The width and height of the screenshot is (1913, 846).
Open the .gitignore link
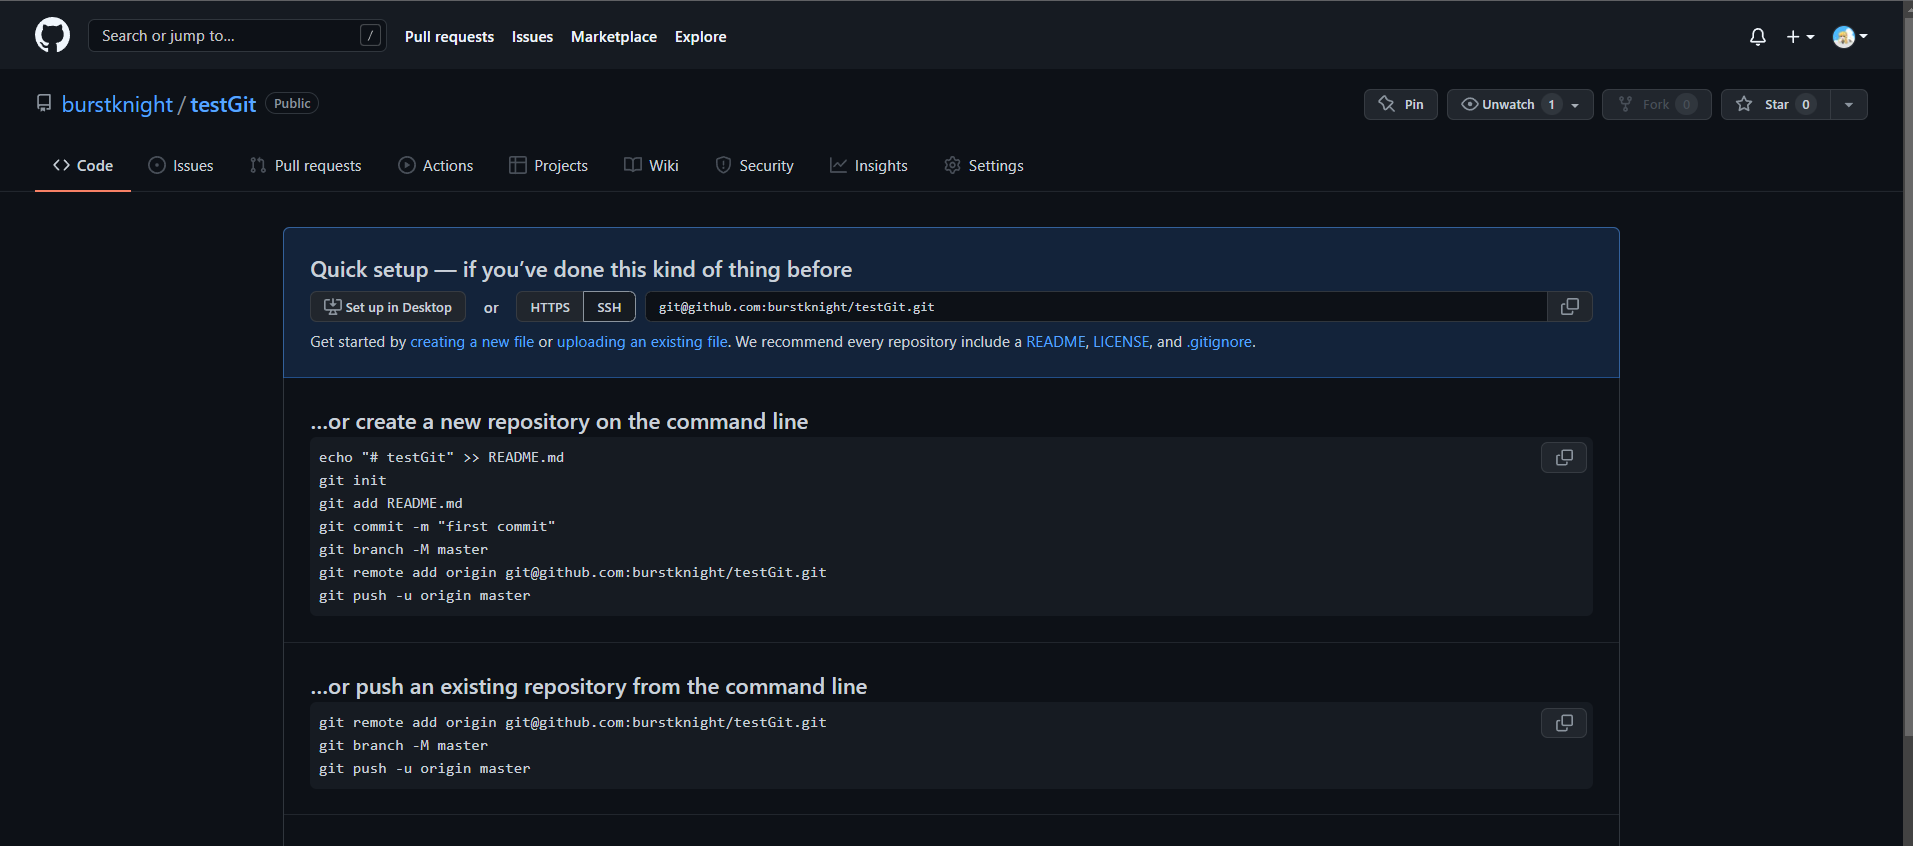1219,342
